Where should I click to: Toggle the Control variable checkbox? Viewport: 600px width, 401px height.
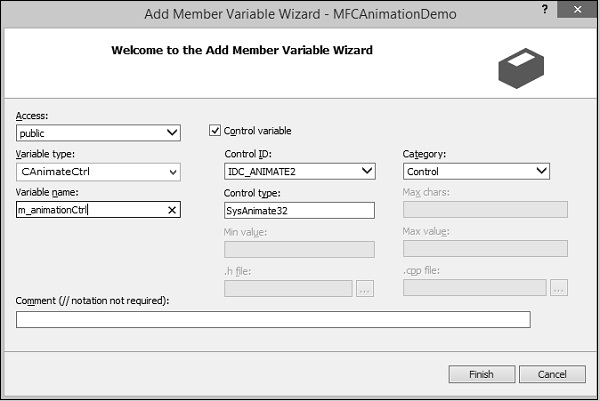[x=215, y=130]
